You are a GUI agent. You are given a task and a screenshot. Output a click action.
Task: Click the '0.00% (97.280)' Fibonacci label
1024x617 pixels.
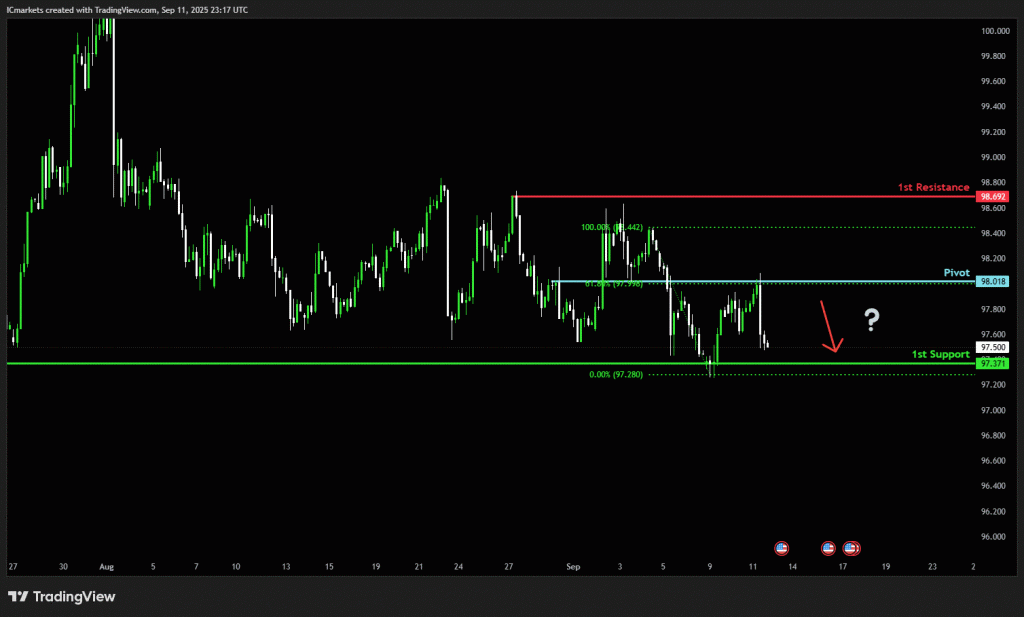616,375
